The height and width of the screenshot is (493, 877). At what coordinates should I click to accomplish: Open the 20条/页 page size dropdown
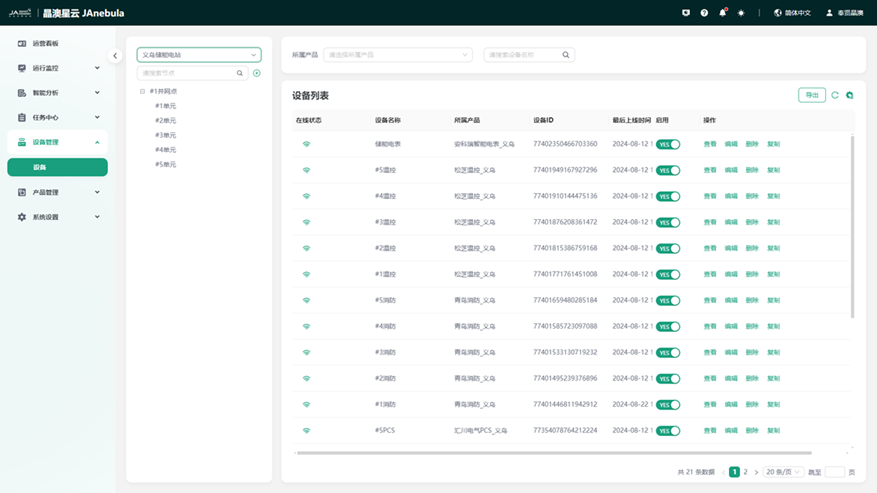[783, 471]
